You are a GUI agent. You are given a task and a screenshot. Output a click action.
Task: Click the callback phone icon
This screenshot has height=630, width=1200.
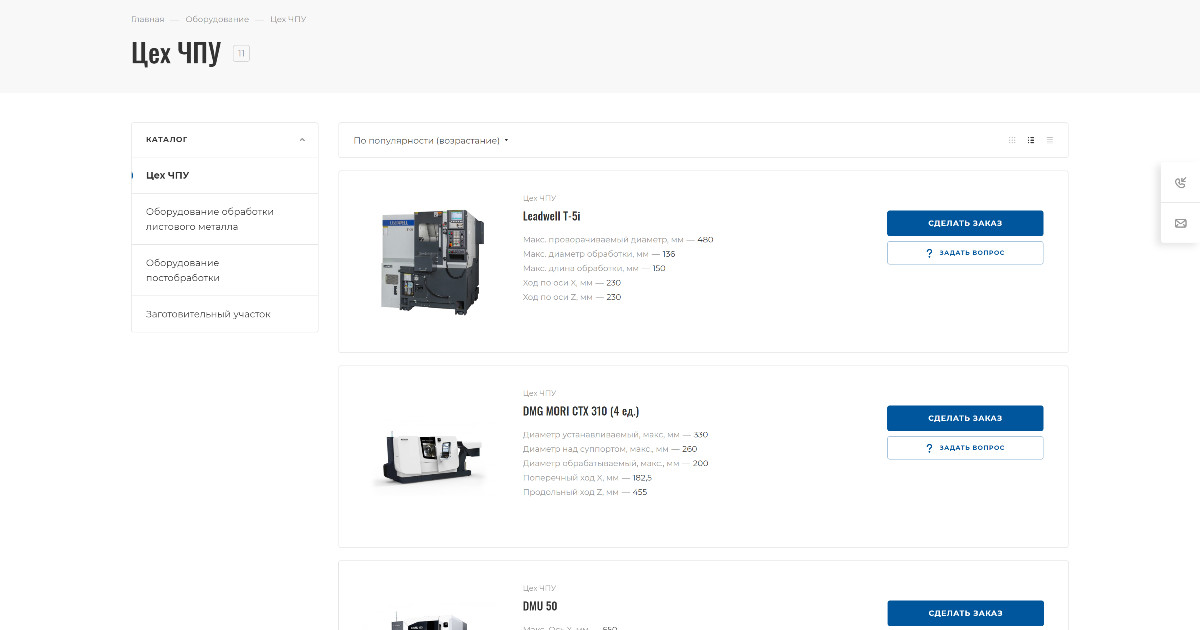[x=1180, y=182]
